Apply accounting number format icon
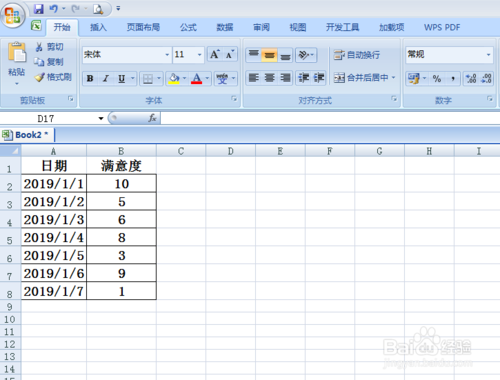 (x=414, y=79)
